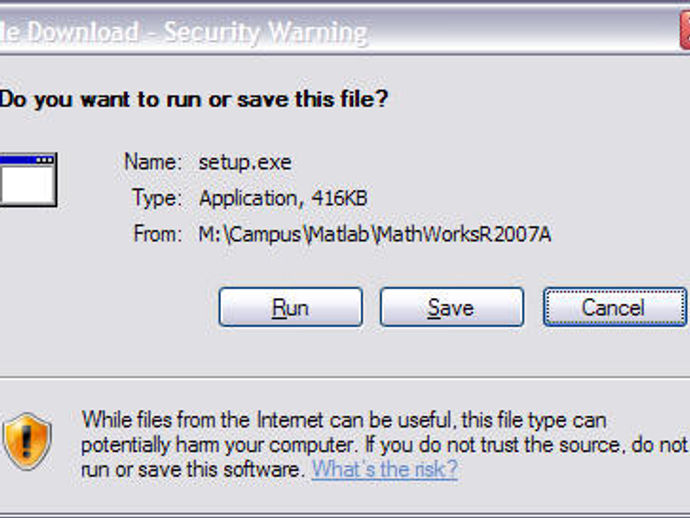Viewport: 690px width, 518px height.
Task: Select the setup.exe file name text
Action: click(245, 162)
